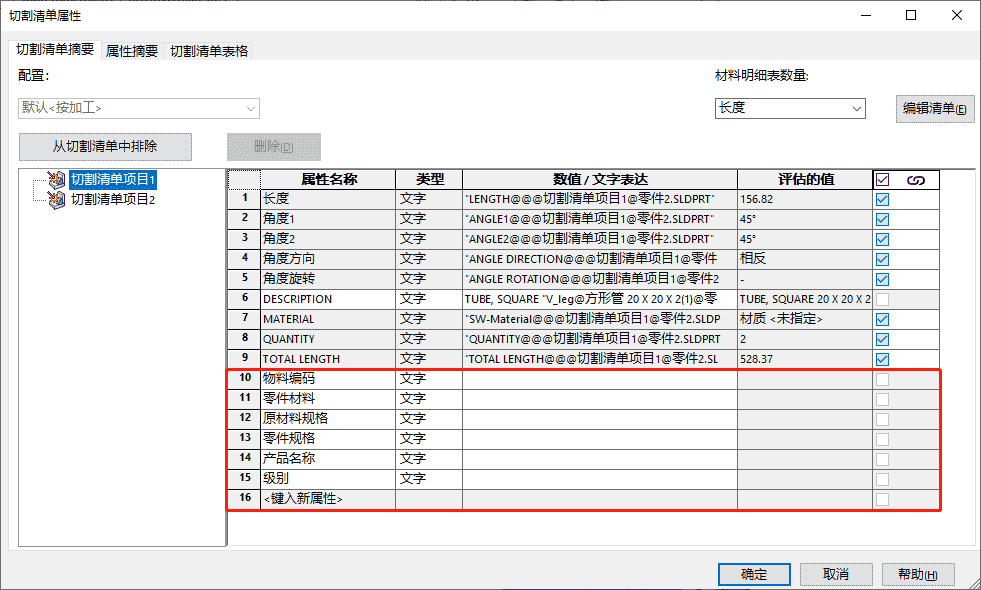This screenshot has height=590, width=981.
Task: Click the icon of 切割清单项目1
Action: pos(57,180)
